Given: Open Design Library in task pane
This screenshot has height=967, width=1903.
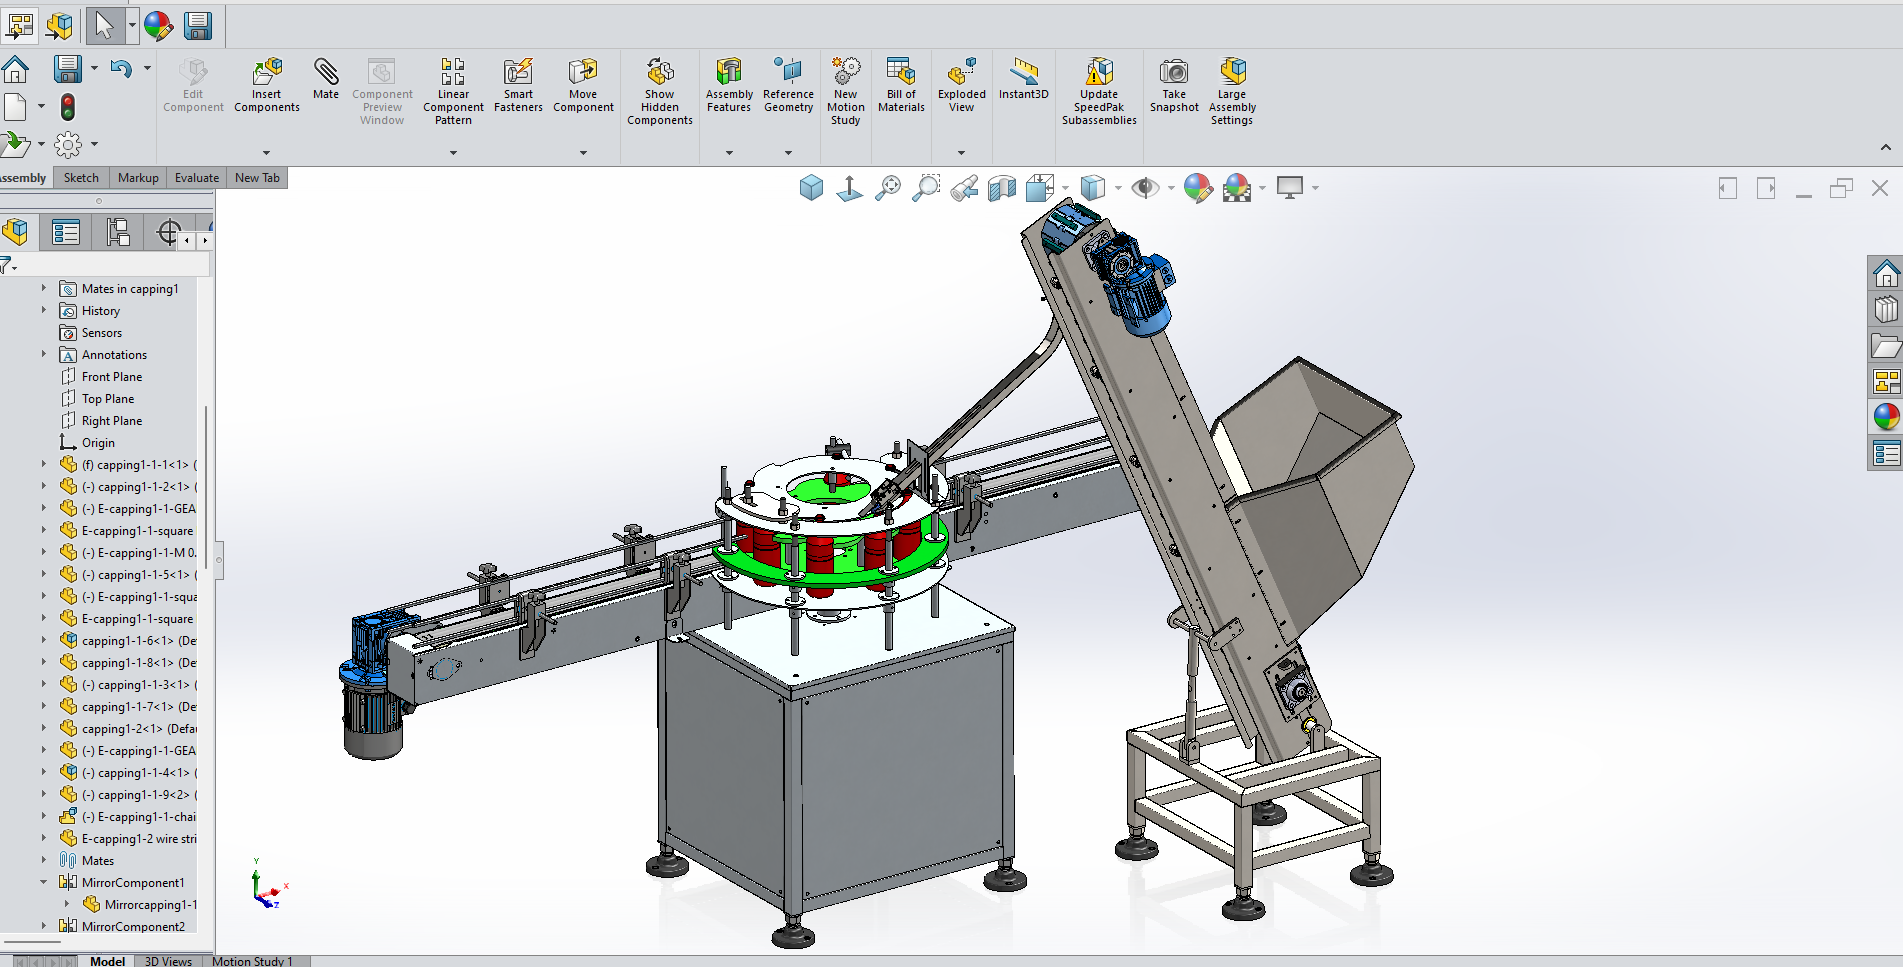Looking at the screenshot, I should click(x=1886, y=309).
